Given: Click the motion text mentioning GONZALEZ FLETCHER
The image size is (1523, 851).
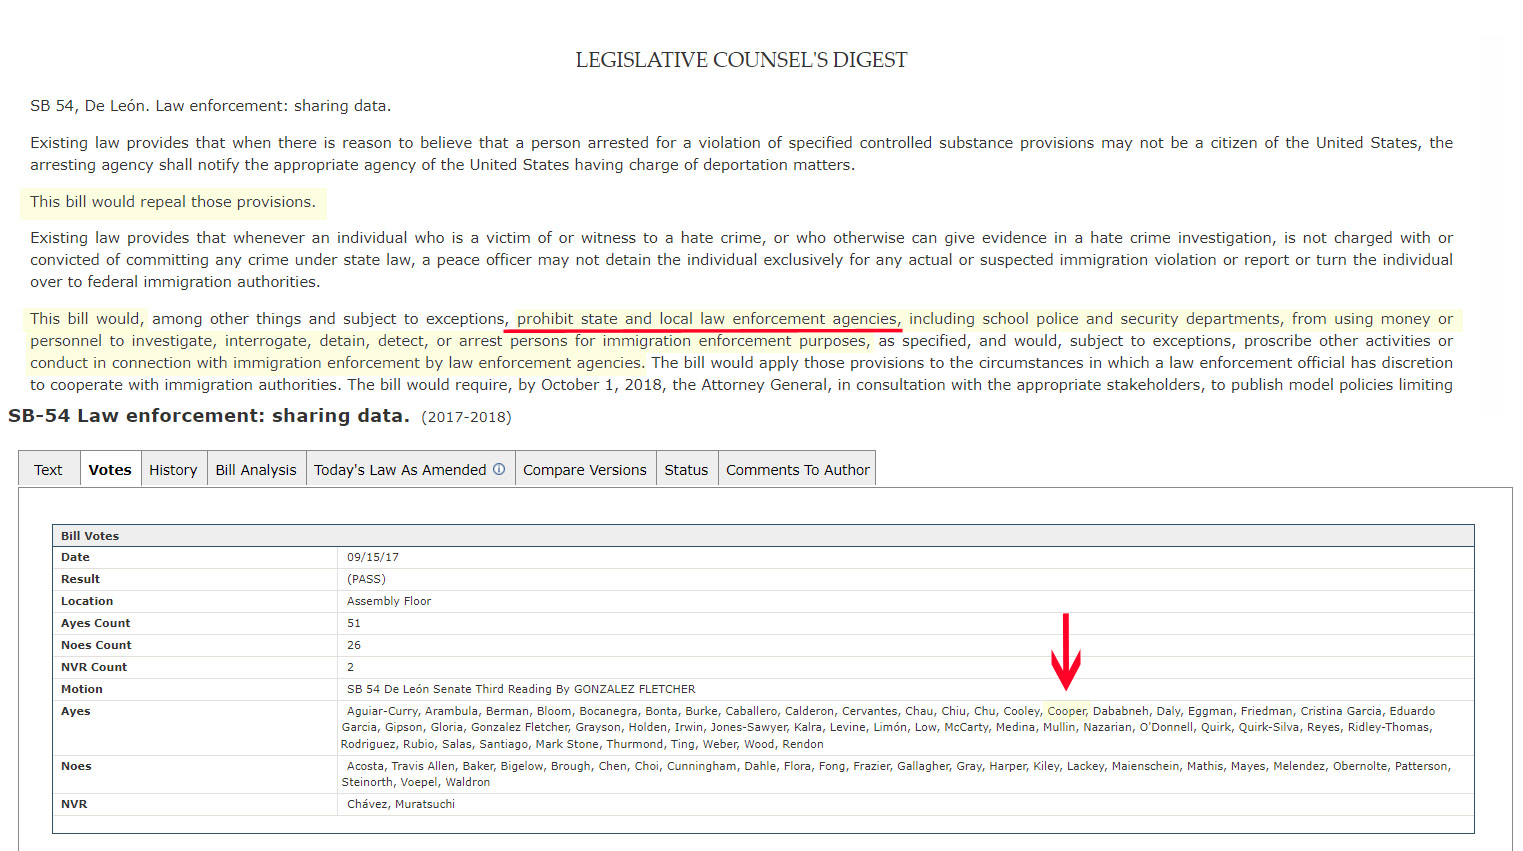Looking at the screenshot, I should pos(521,690).
